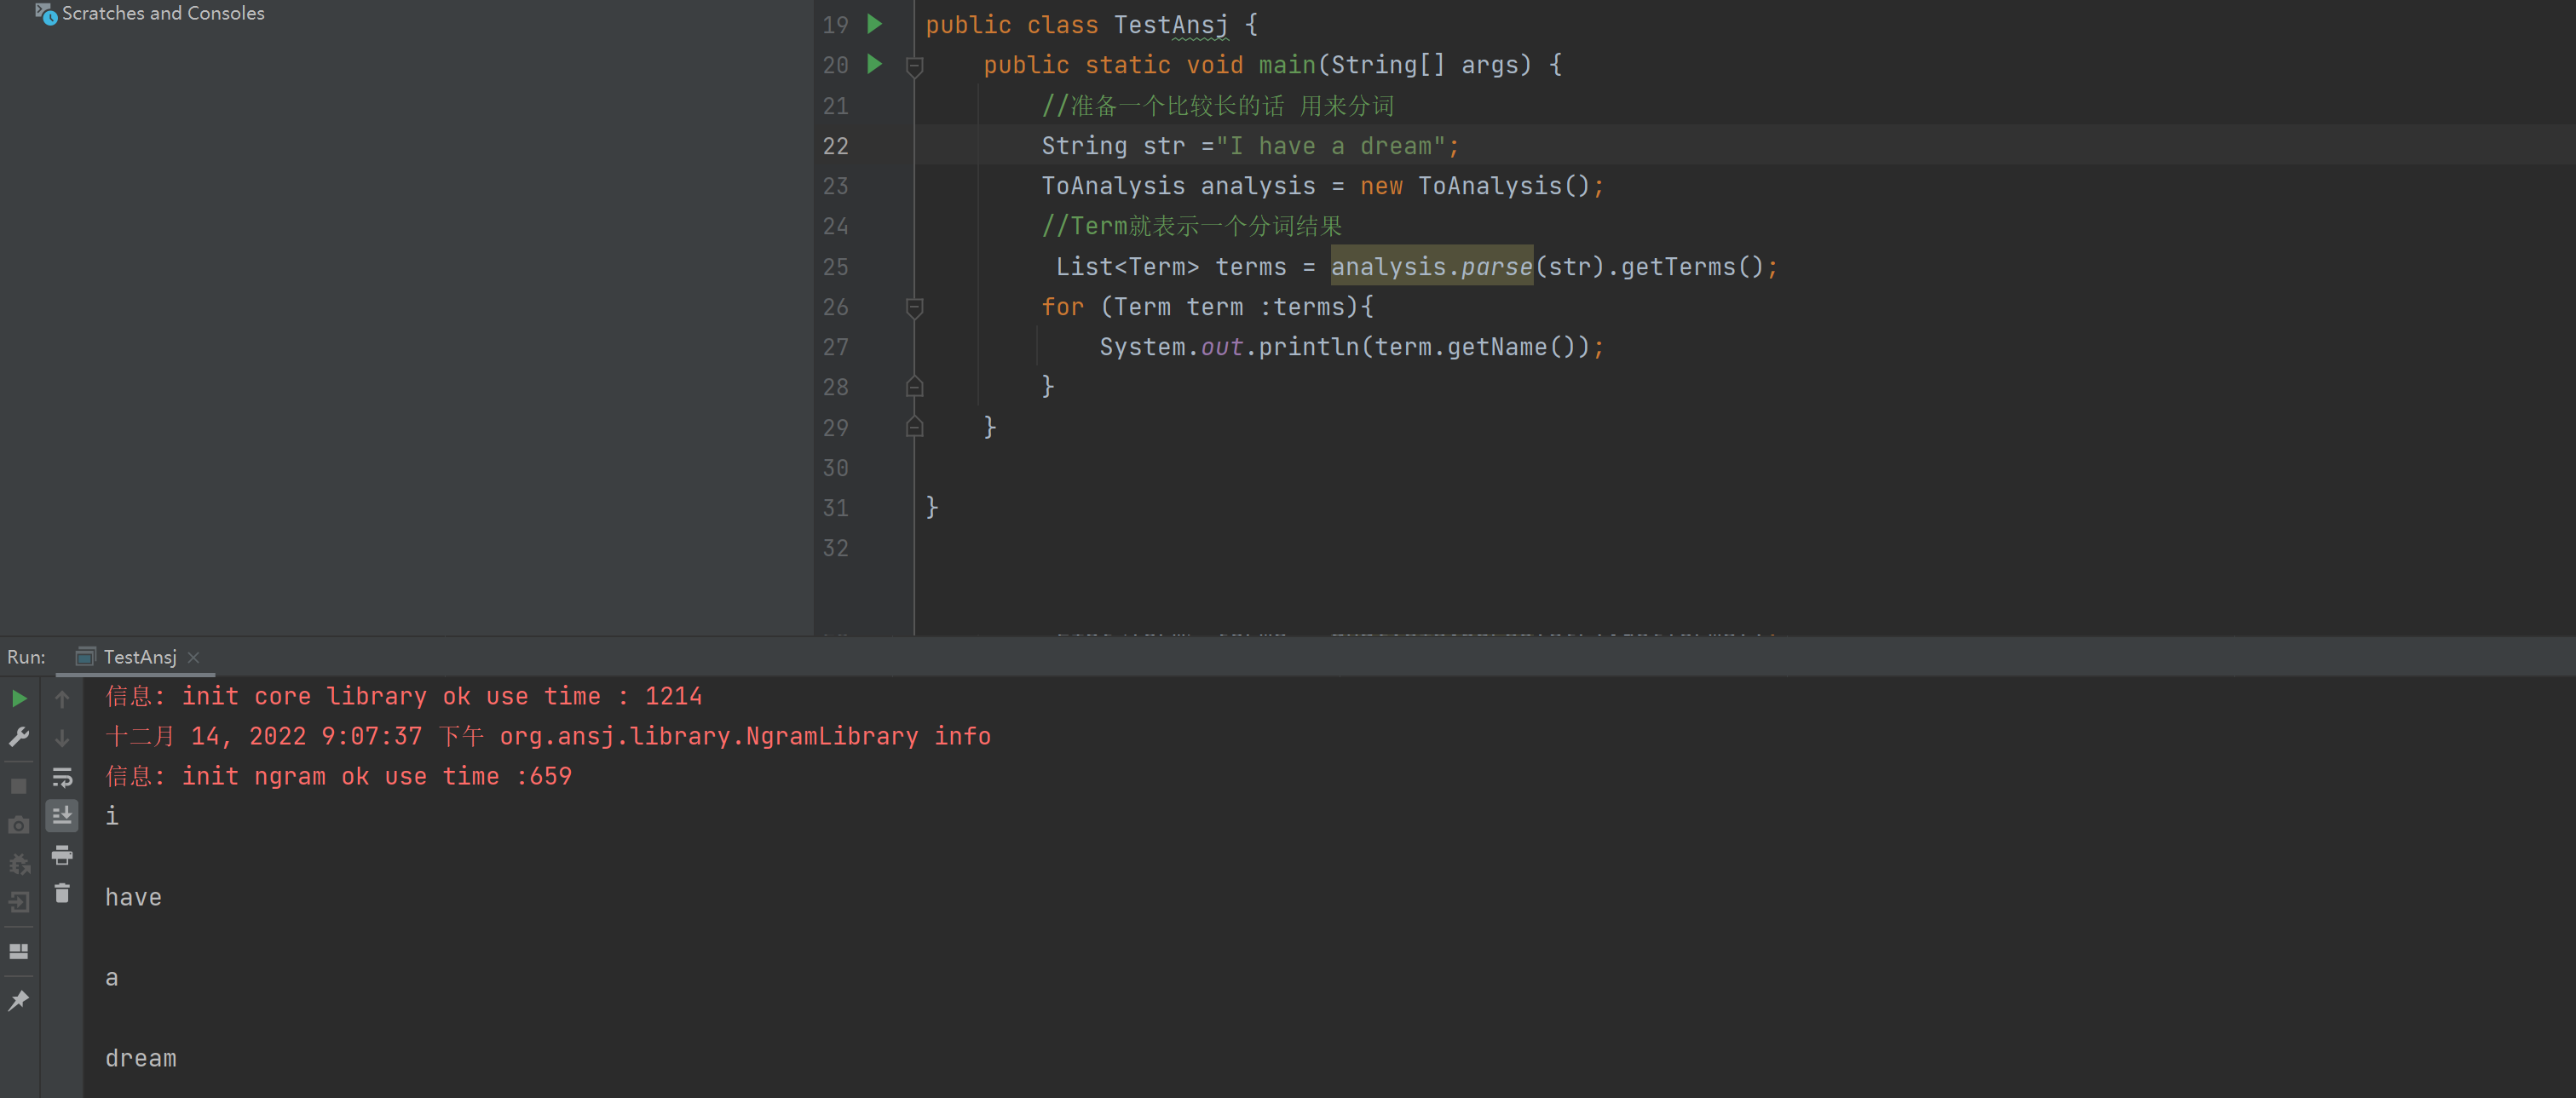The image size is (2576, 1098).
Task: Click the exit icon in Run toolbar
Action: (x=19, y=902)
